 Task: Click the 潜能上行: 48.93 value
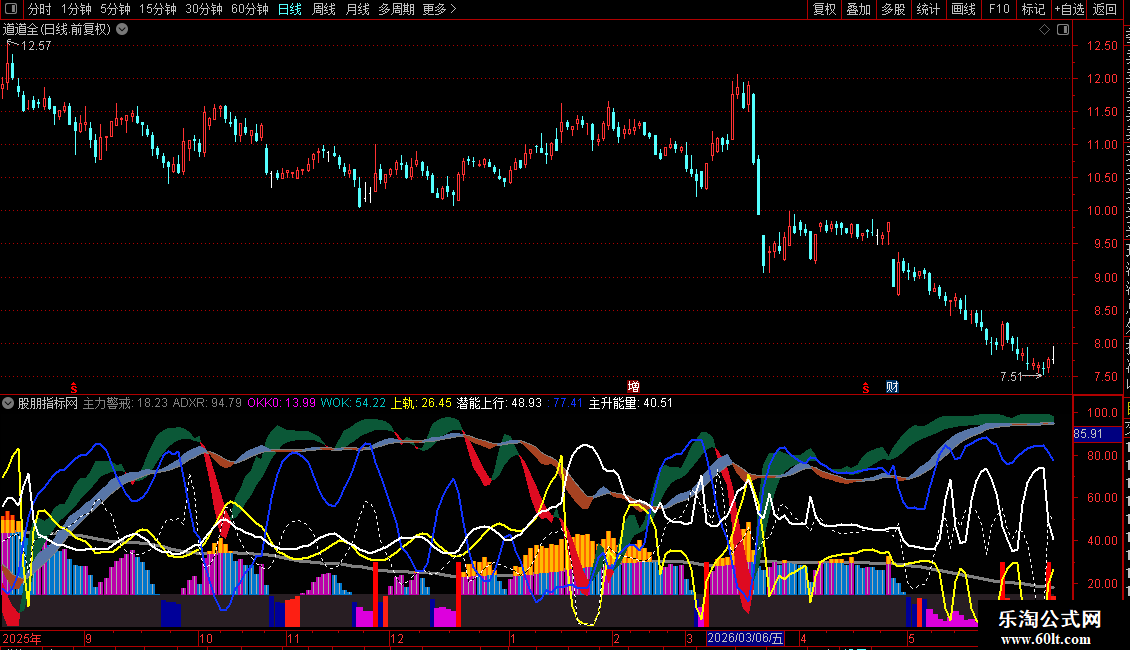499,403
